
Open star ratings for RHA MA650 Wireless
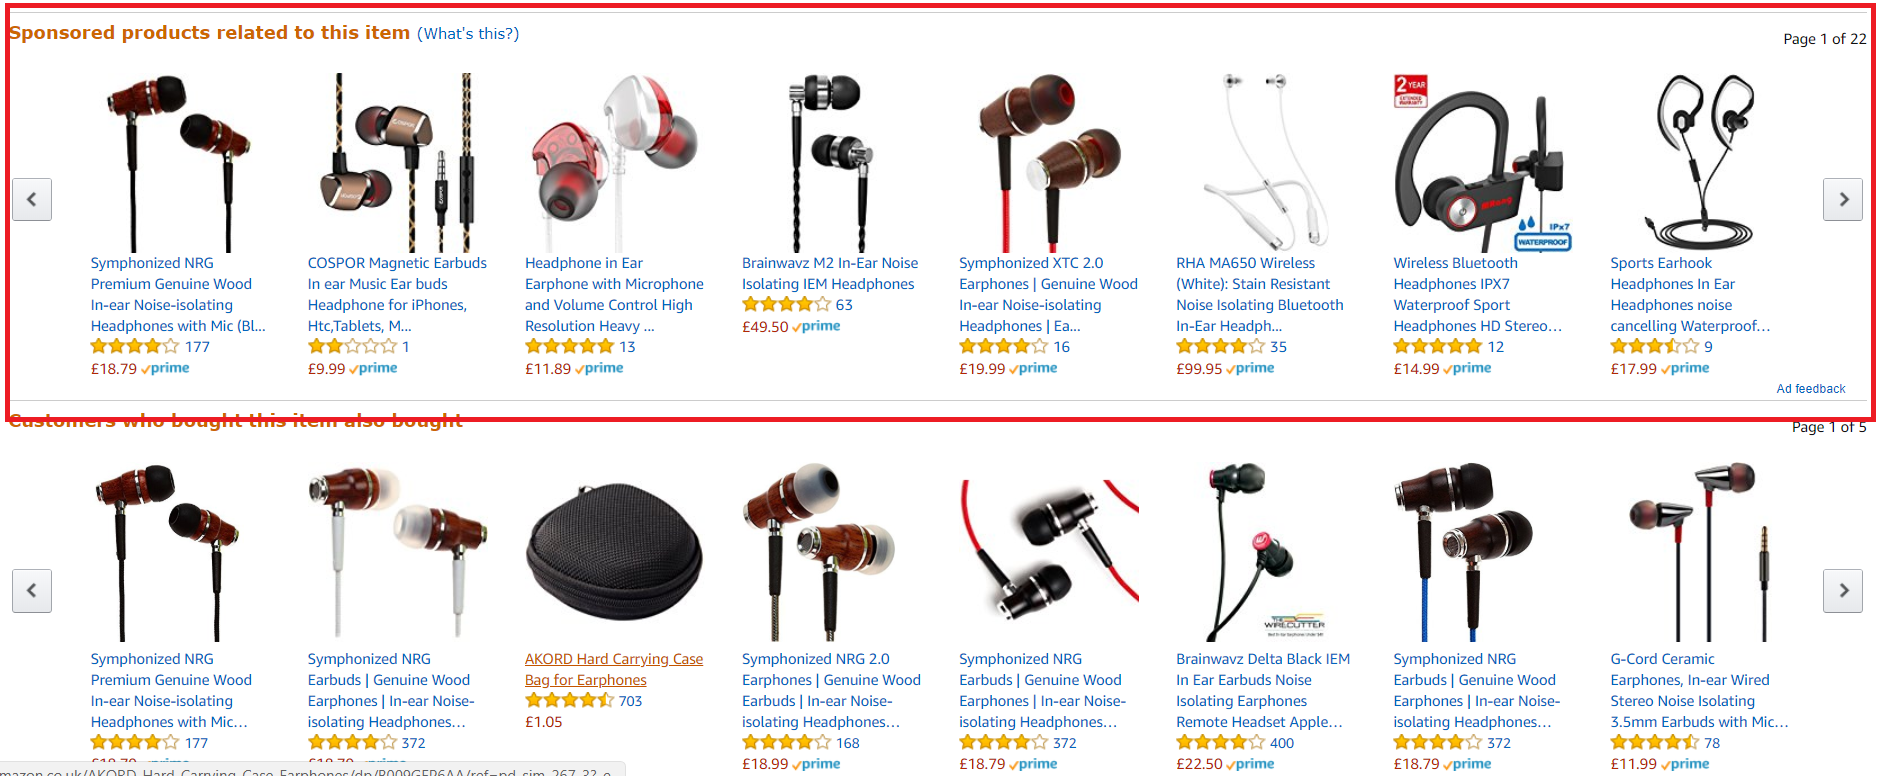pos(1220,347)
